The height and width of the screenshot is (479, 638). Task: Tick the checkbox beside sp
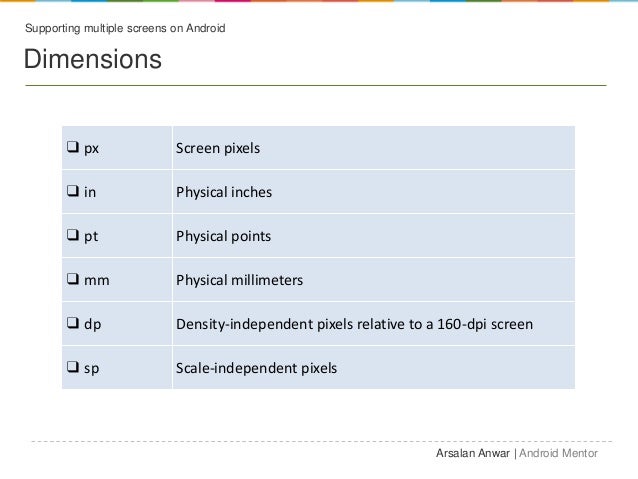pos(73,369)
